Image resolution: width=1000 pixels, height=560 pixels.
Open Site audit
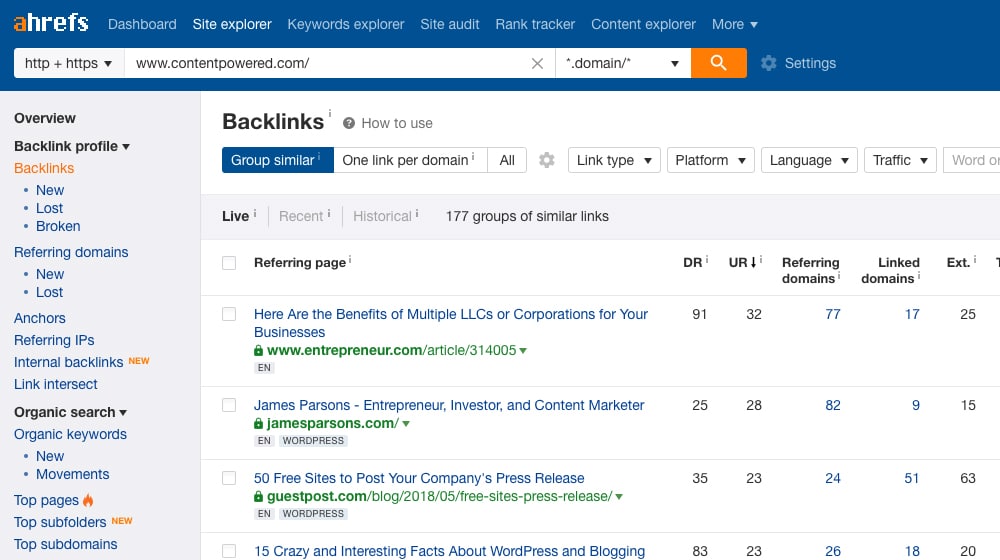[x=450, y=24]
